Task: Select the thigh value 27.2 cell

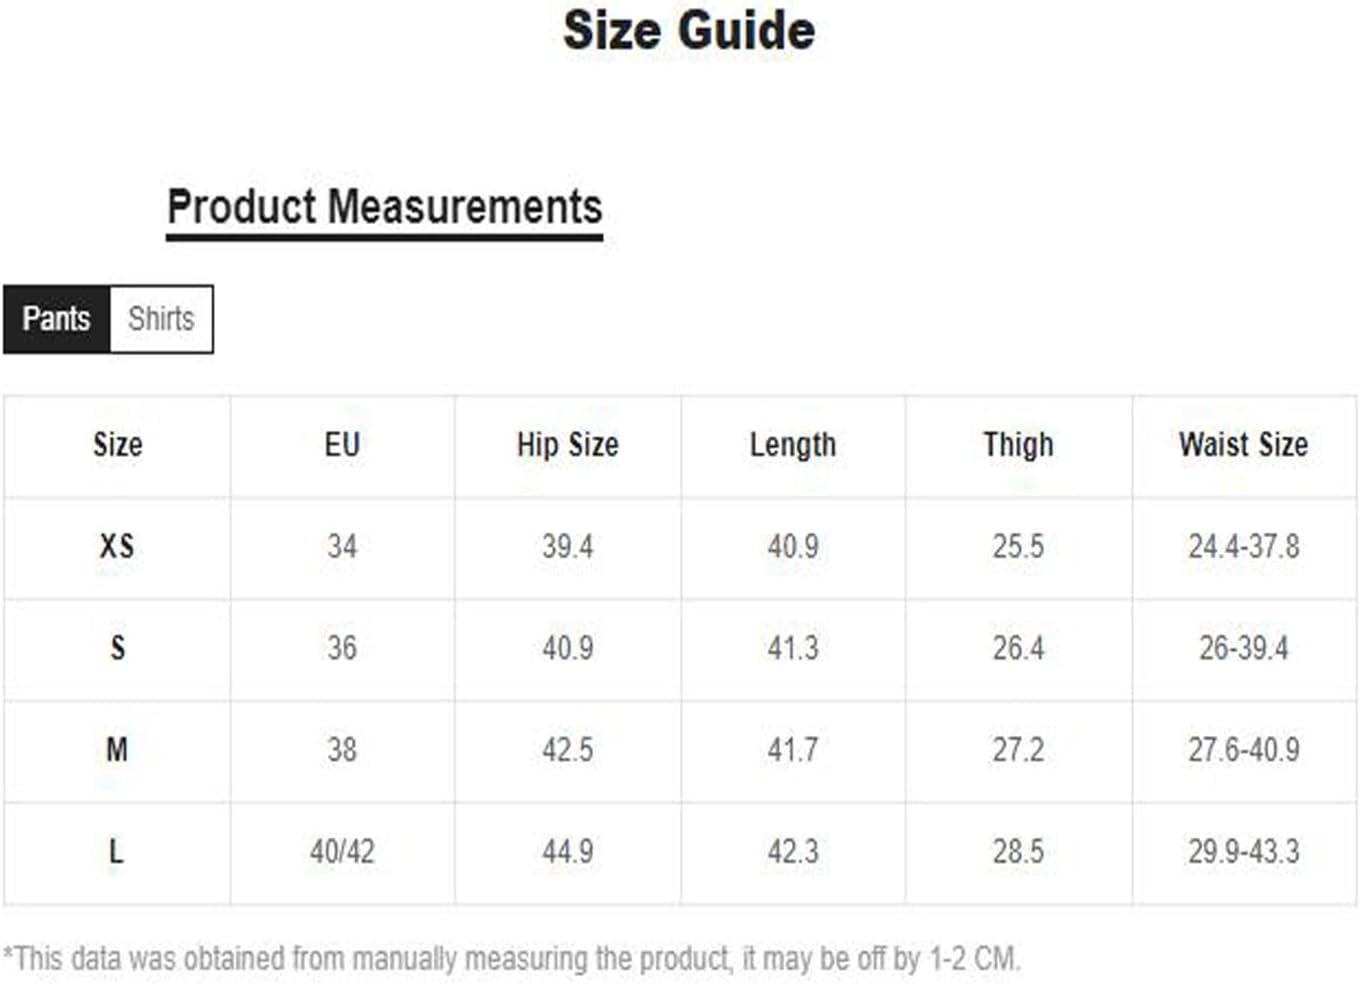Action: [1018, 750]
